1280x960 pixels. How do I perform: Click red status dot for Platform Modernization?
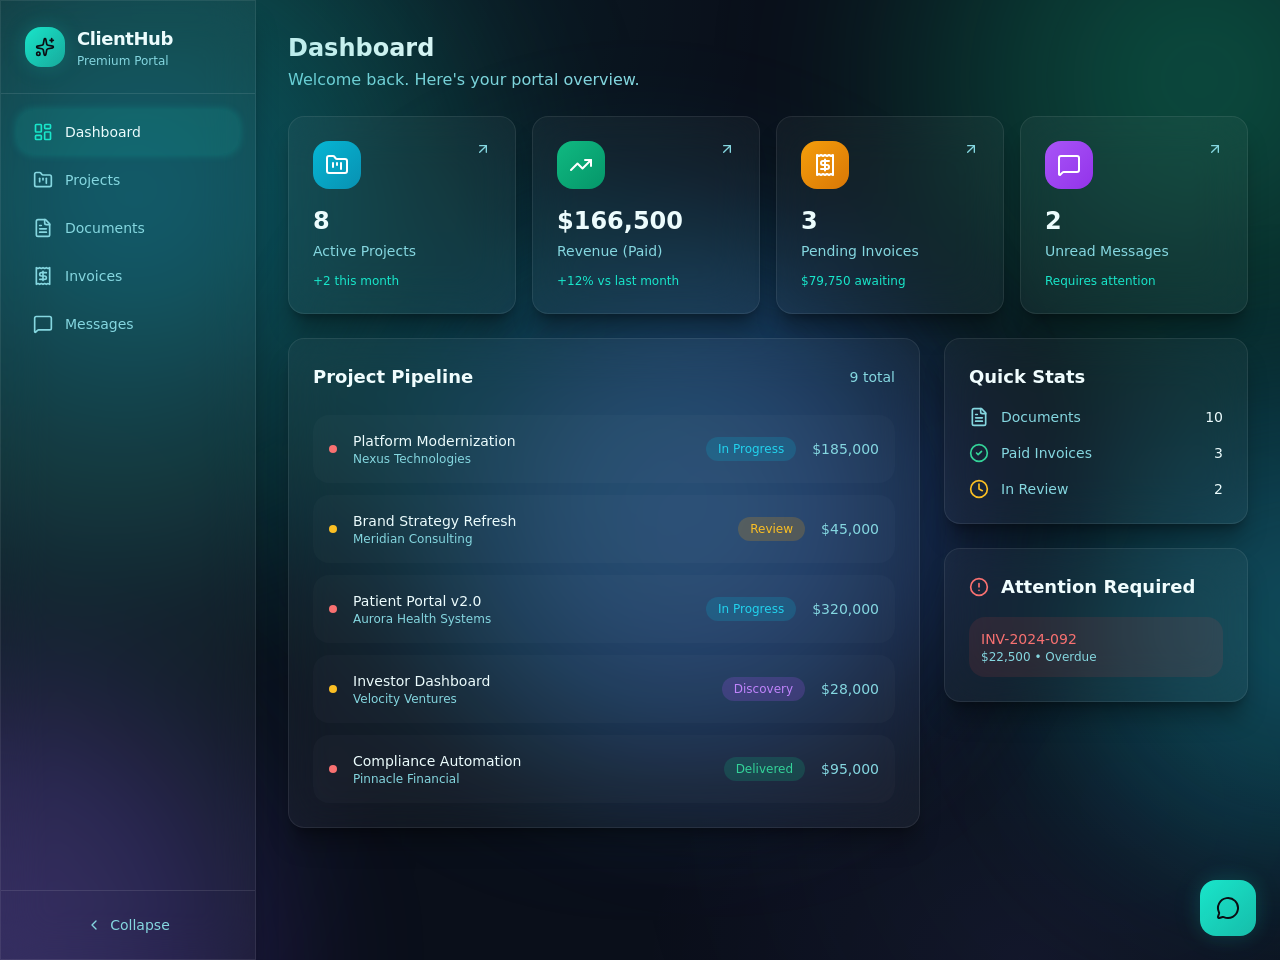333,449
